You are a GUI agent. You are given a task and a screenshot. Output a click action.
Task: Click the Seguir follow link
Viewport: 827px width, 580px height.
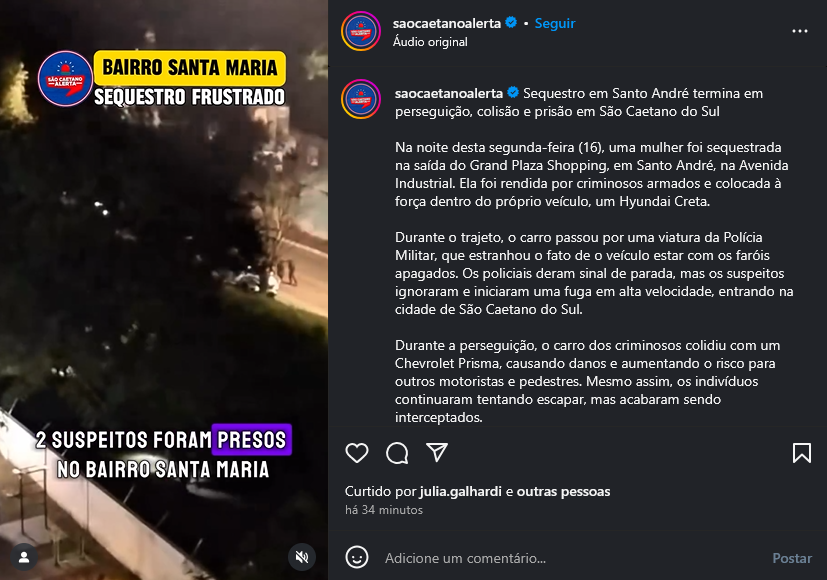555,23
